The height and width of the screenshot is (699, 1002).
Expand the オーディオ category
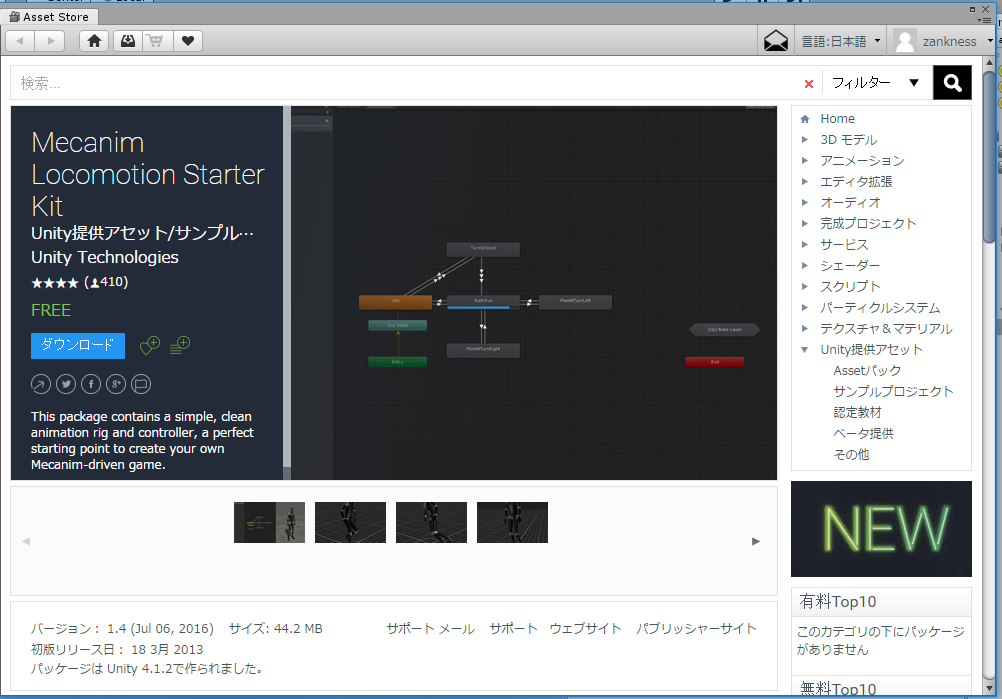click(805, 203)
